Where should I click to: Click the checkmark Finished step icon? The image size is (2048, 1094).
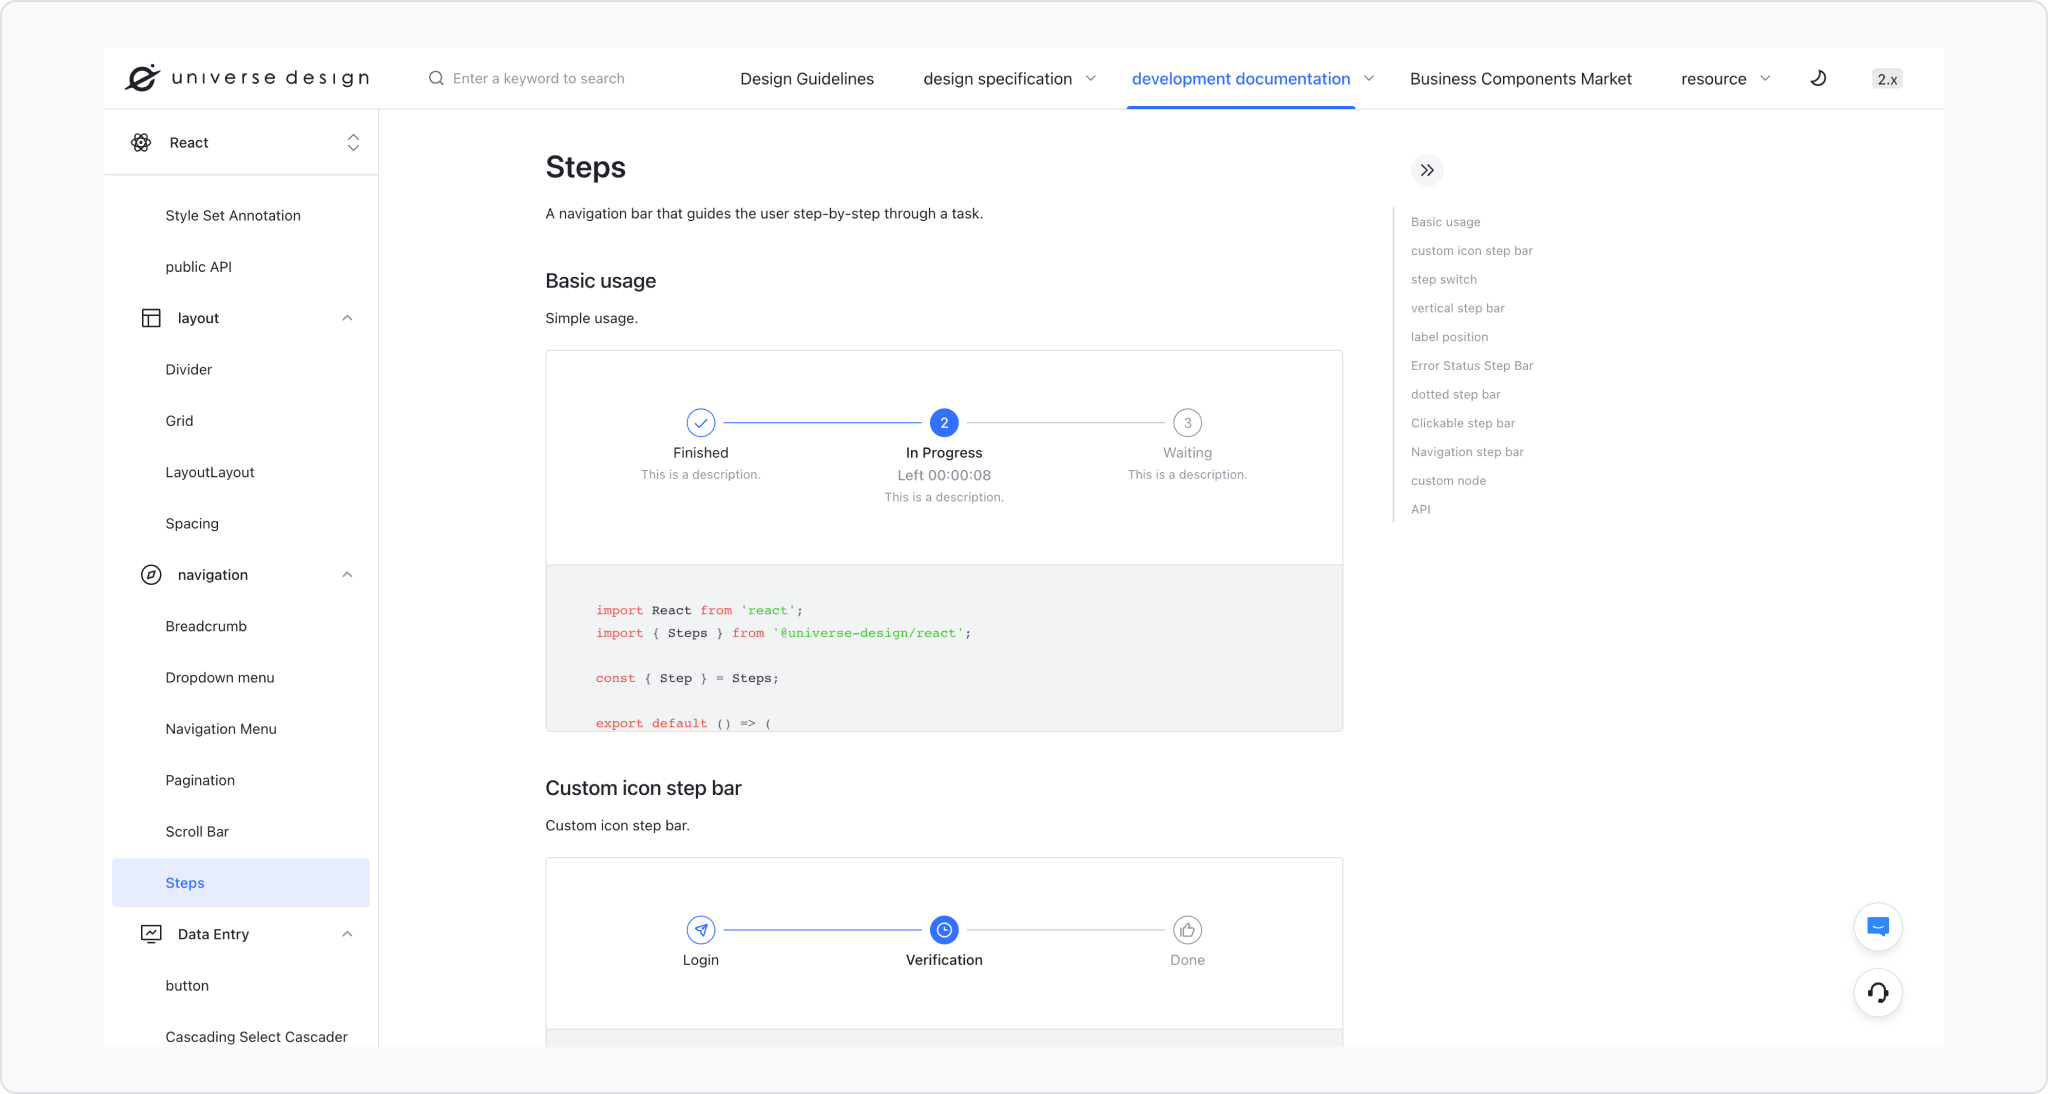coord(700,423)
